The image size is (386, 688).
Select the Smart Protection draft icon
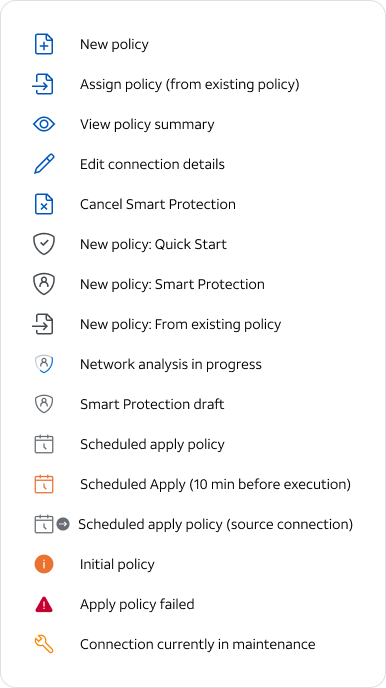[x=44, y=404]
